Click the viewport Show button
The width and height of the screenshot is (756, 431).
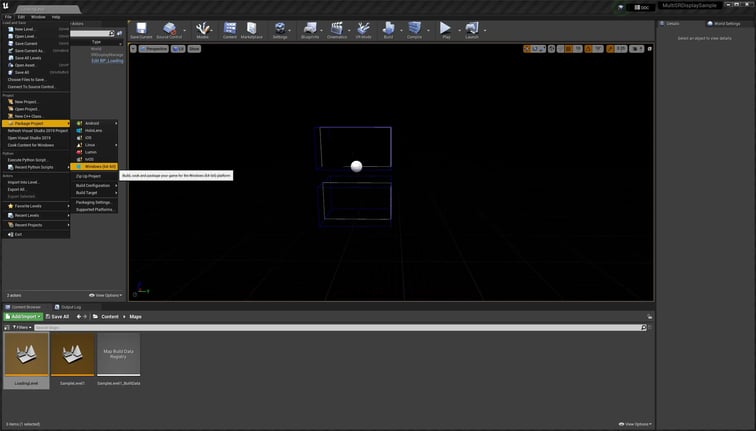(x=194, y=49)
